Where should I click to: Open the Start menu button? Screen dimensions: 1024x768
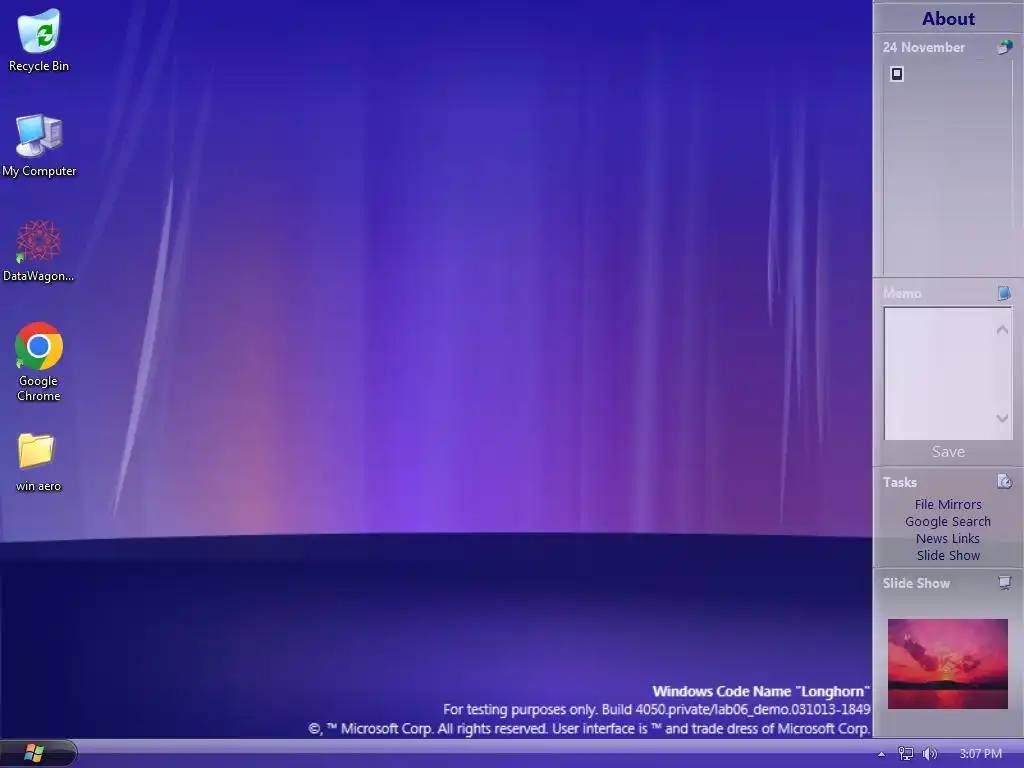coord(35,753)
